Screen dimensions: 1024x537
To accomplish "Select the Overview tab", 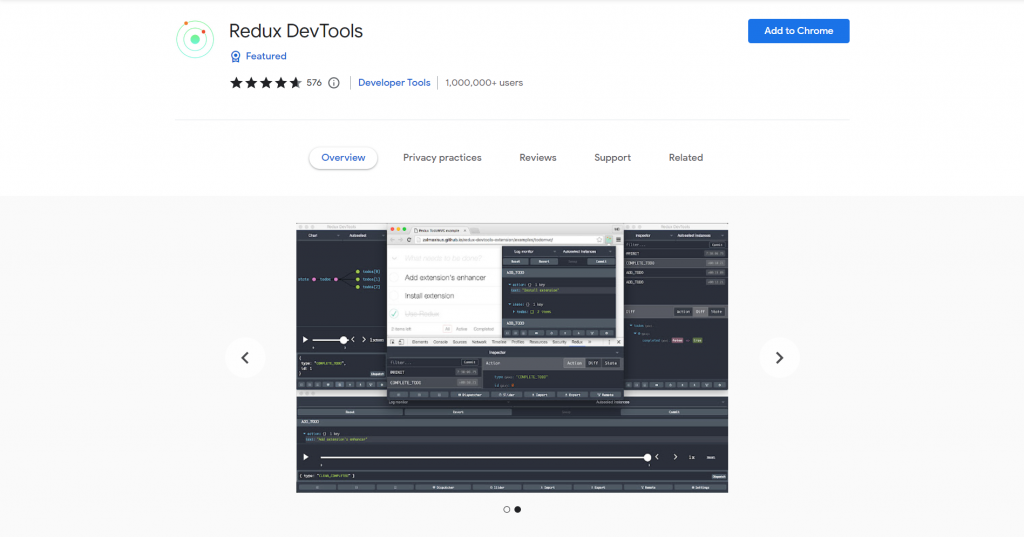I will (343, 157).
